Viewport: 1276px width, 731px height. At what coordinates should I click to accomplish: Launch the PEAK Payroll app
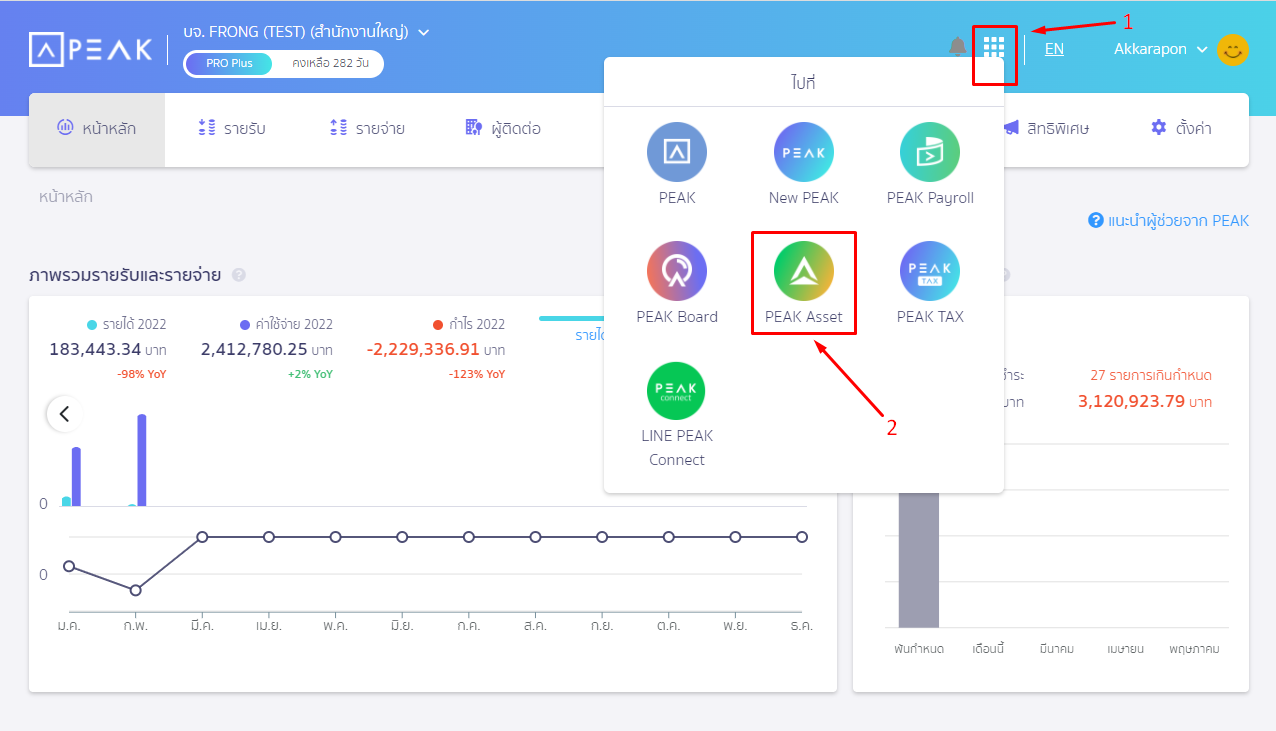point(930,152)
